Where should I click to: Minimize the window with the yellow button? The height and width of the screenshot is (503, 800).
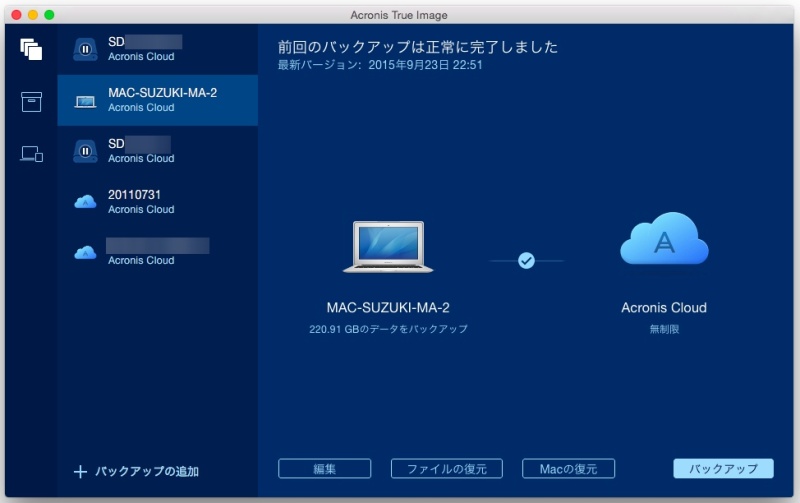tap(33, 15)
